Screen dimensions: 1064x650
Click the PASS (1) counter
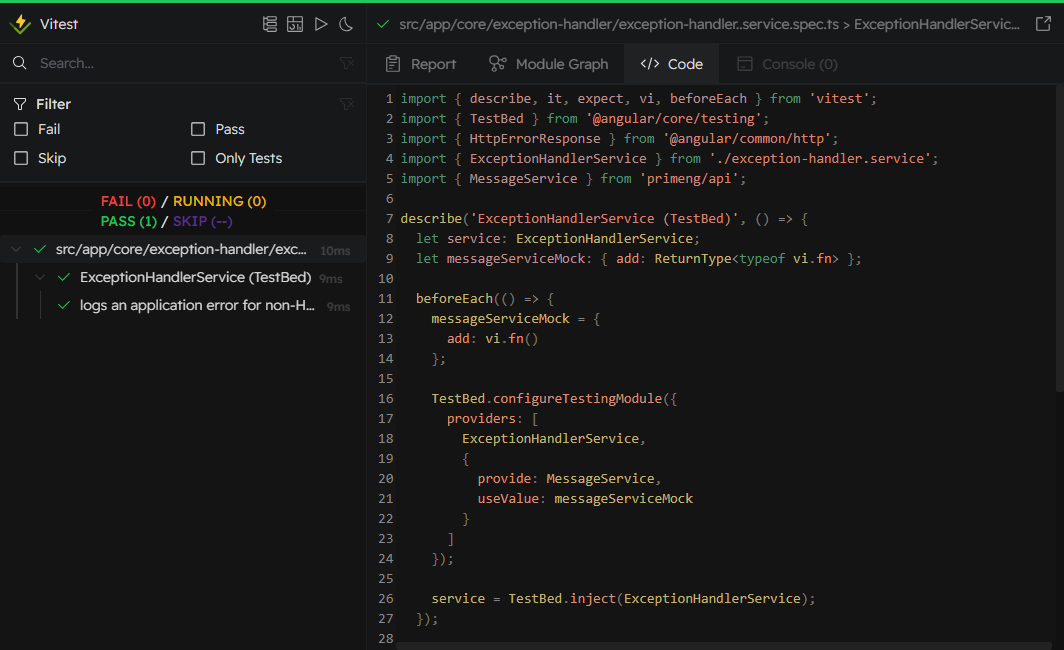click(128, 221)
